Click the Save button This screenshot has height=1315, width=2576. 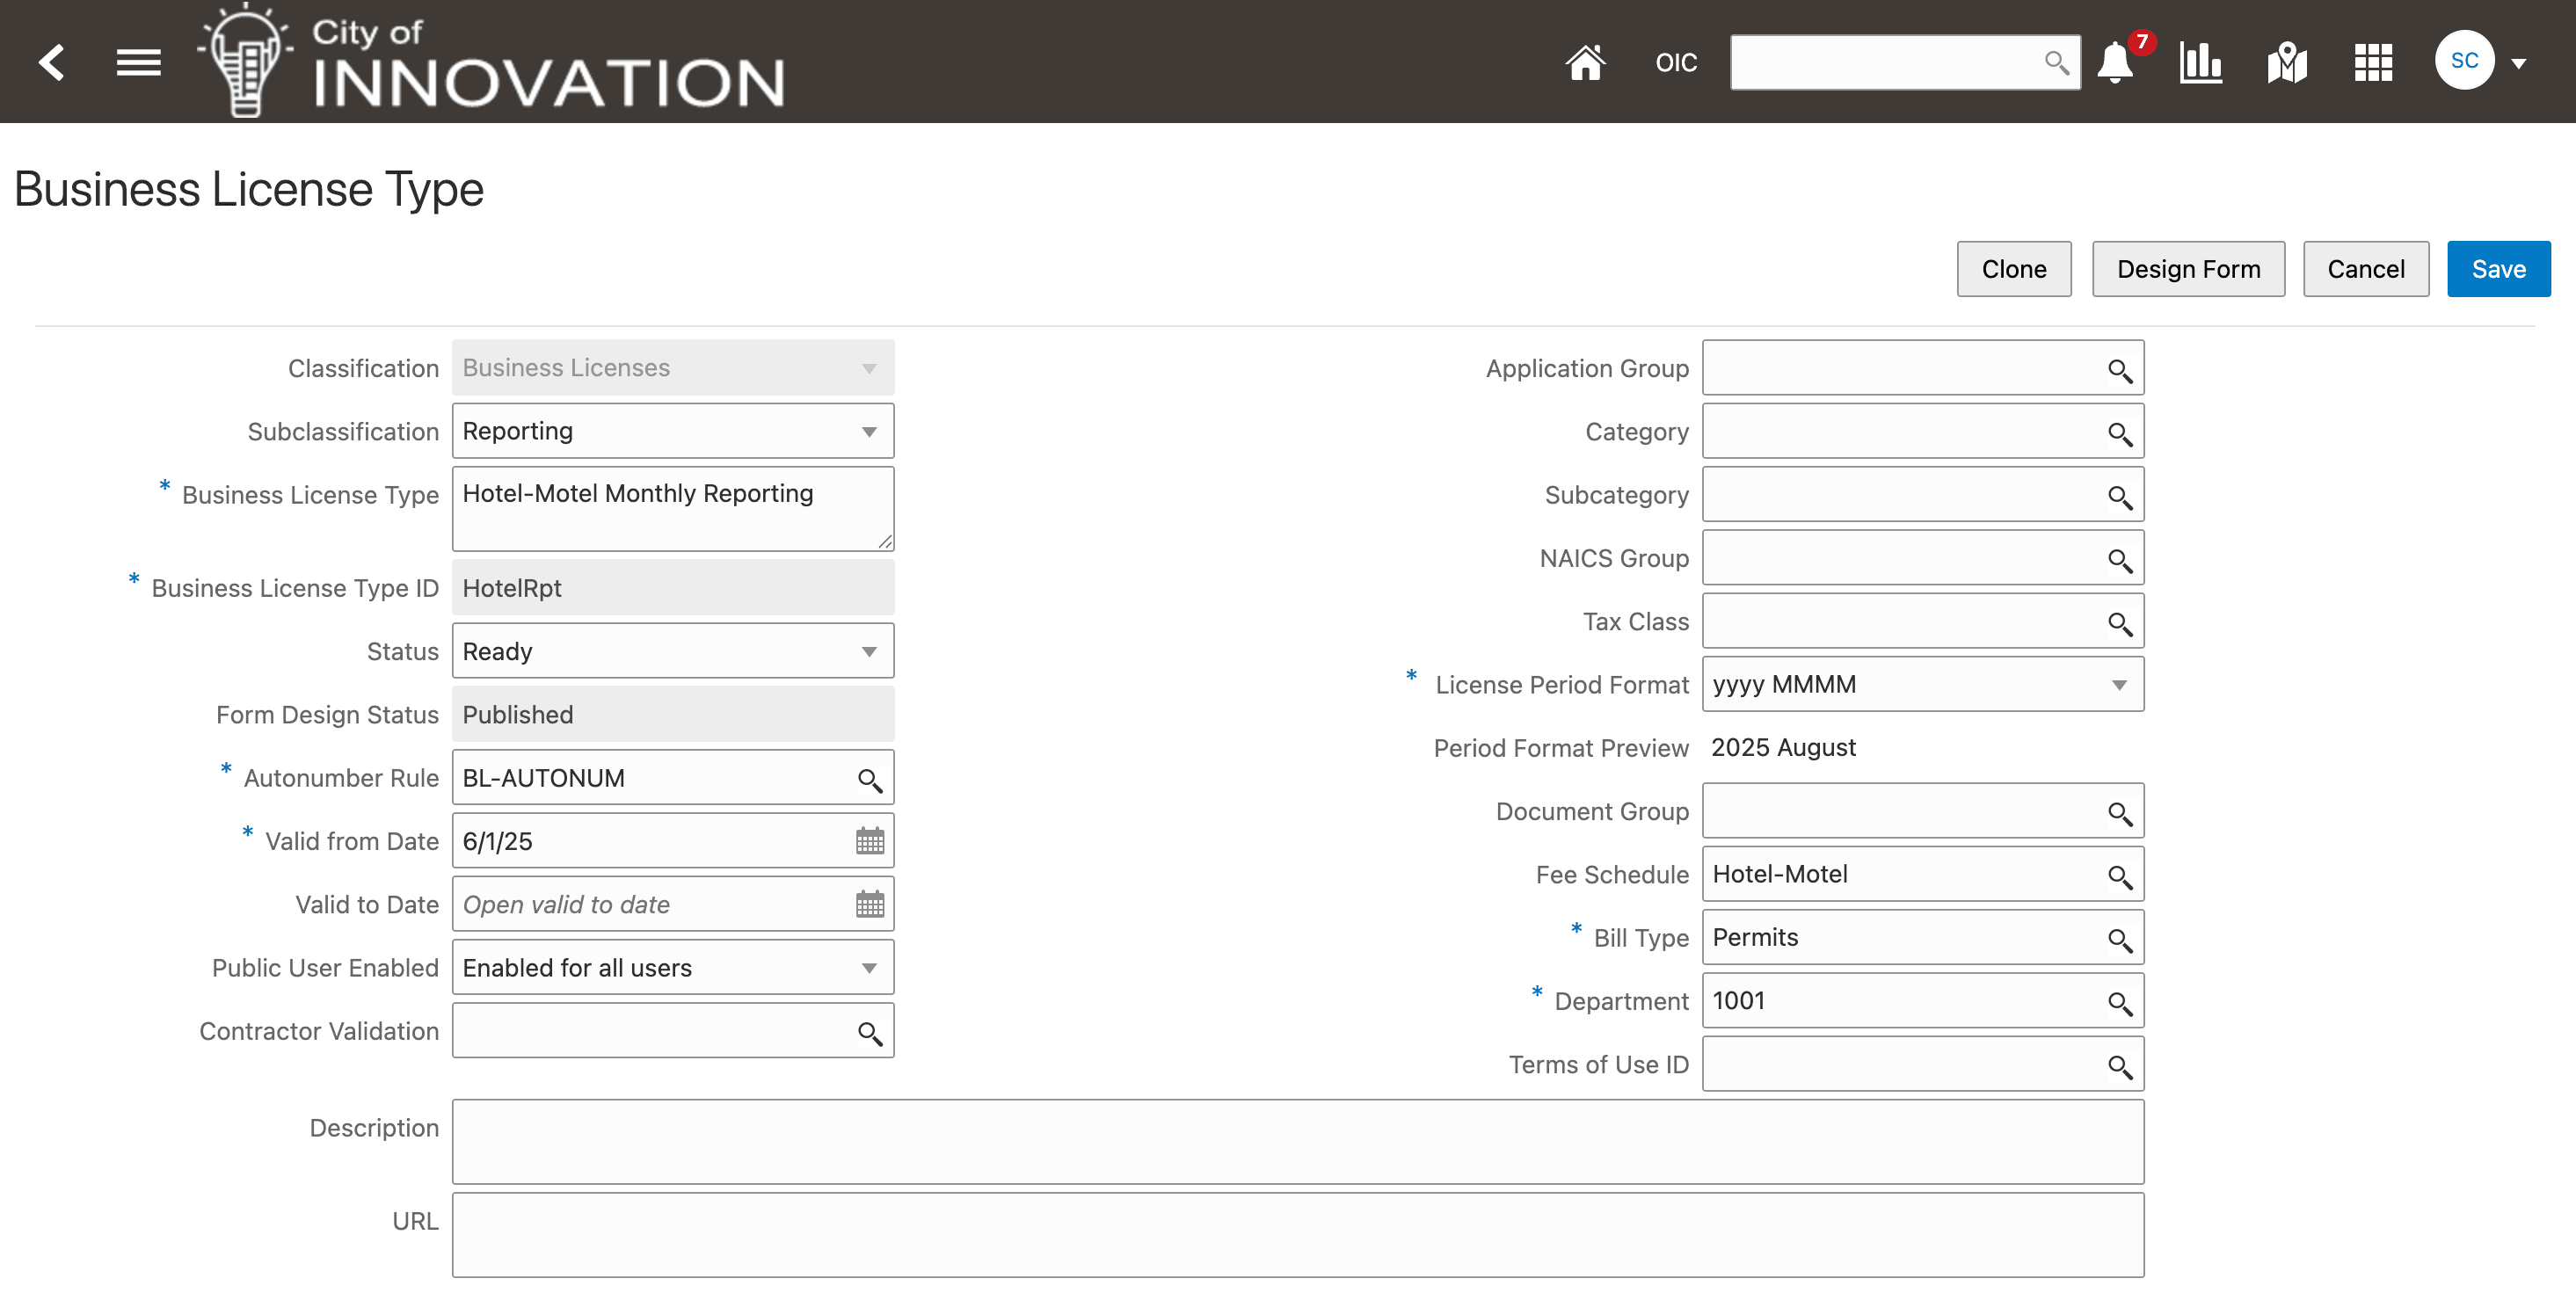(x=2497, y=269)
